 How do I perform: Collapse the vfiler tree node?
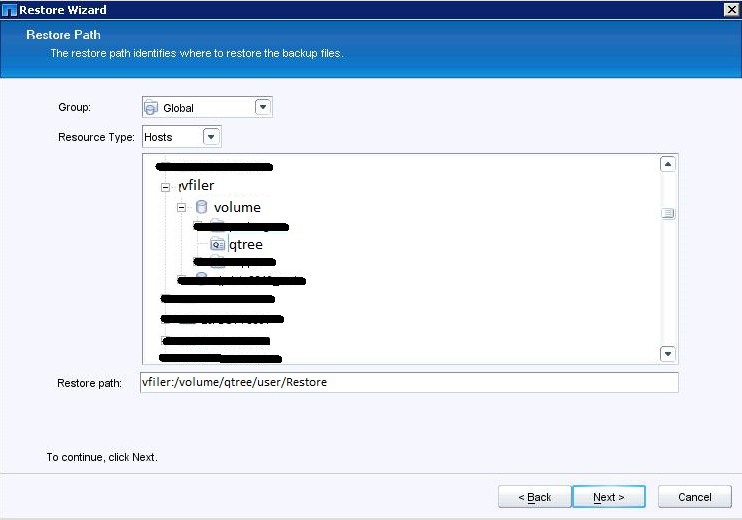click(165, 187)
